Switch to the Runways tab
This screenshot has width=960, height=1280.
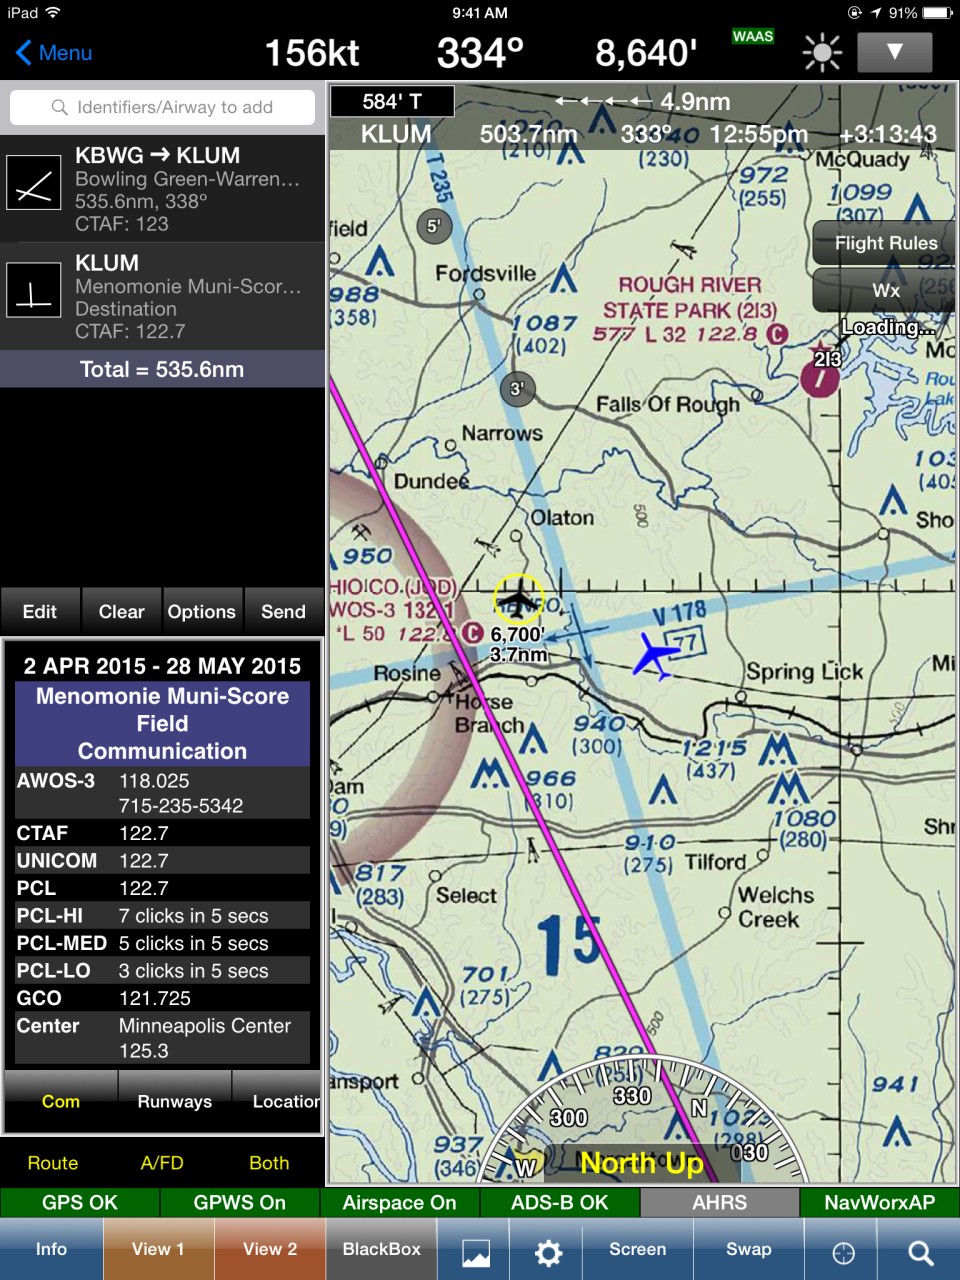click(x=175, y=1101)
